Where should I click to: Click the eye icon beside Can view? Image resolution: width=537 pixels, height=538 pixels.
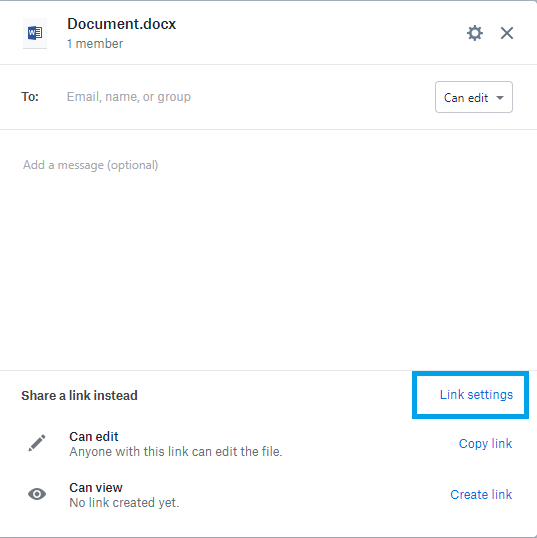tap(37, 494)
